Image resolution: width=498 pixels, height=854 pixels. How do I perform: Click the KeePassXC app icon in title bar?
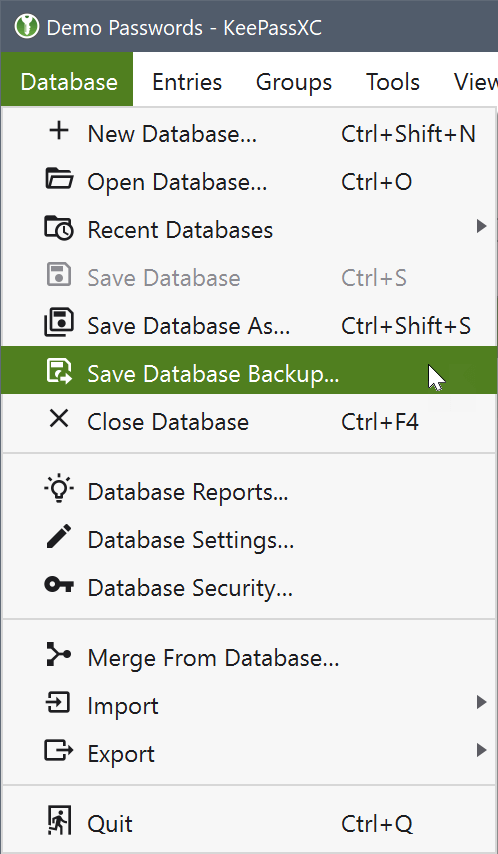pyautogui.click(x=27, y=26)
